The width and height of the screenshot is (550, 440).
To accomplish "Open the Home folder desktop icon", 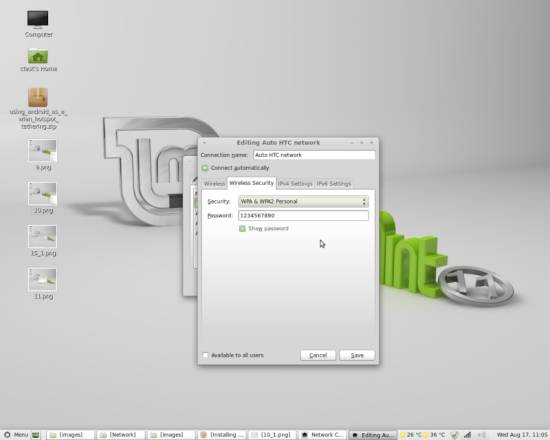I will pyautogui.click(x=38, y=60).
